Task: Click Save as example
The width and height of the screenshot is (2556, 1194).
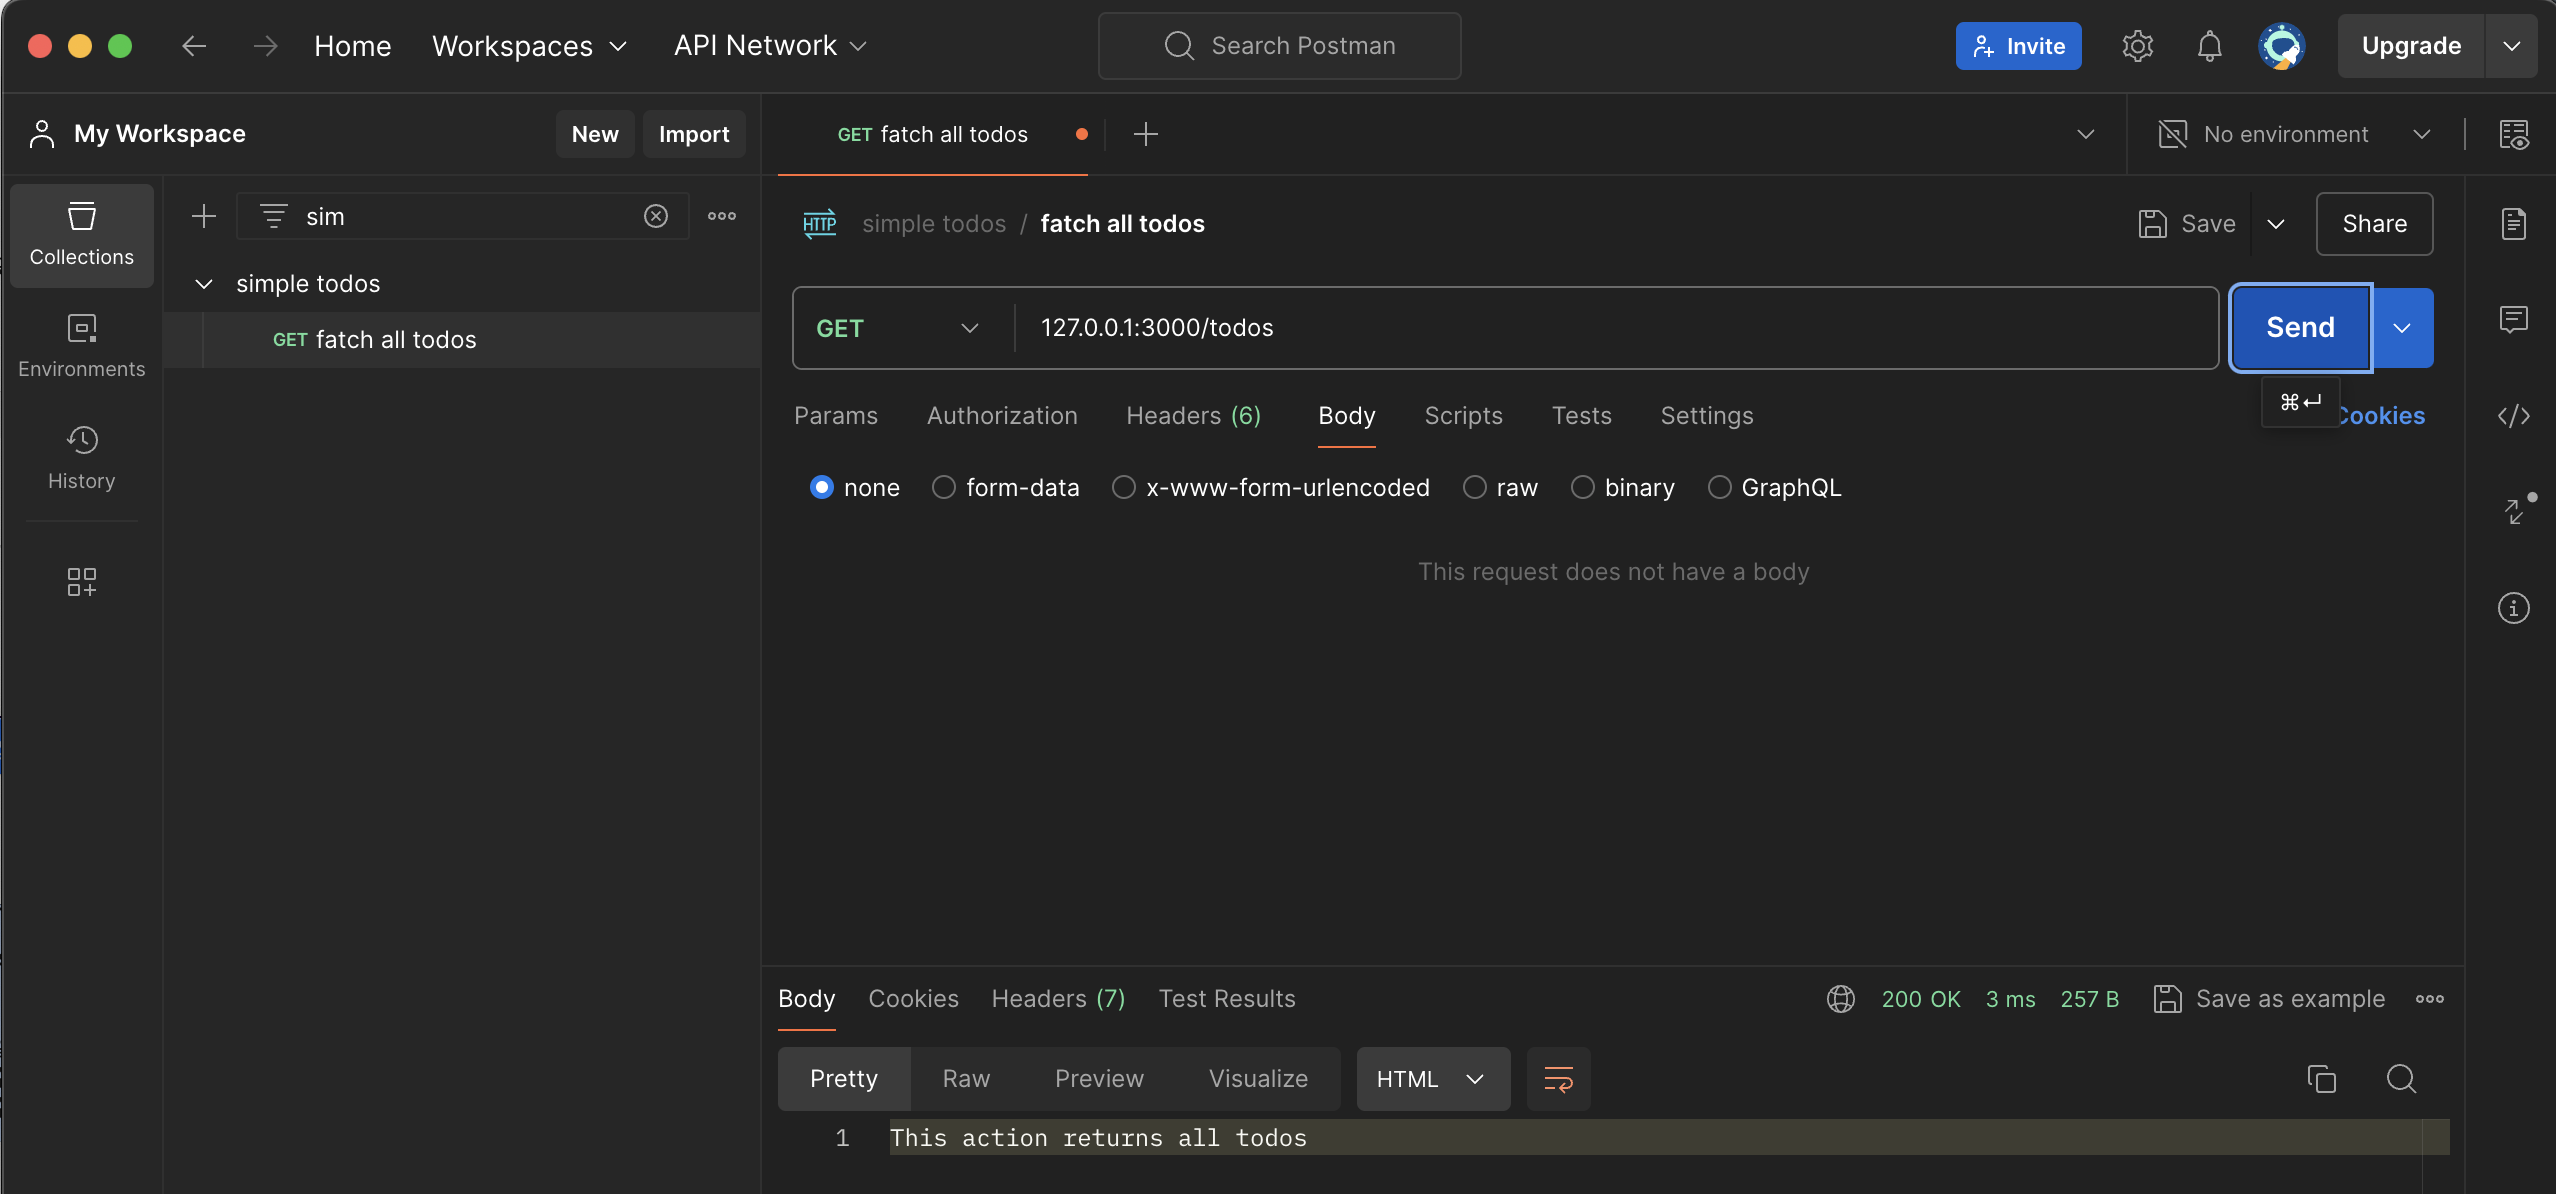Action: click(2269, 999)
